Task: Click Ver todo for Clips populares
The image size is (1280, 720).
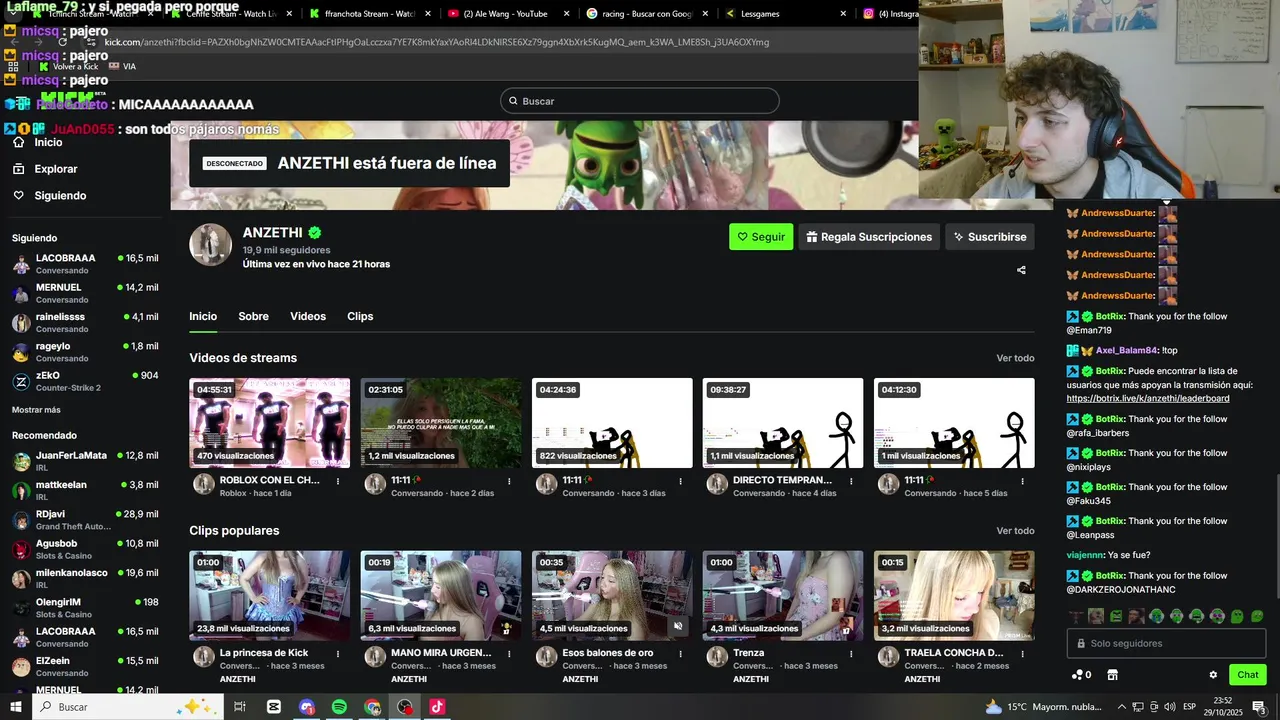Action: 1015,531
